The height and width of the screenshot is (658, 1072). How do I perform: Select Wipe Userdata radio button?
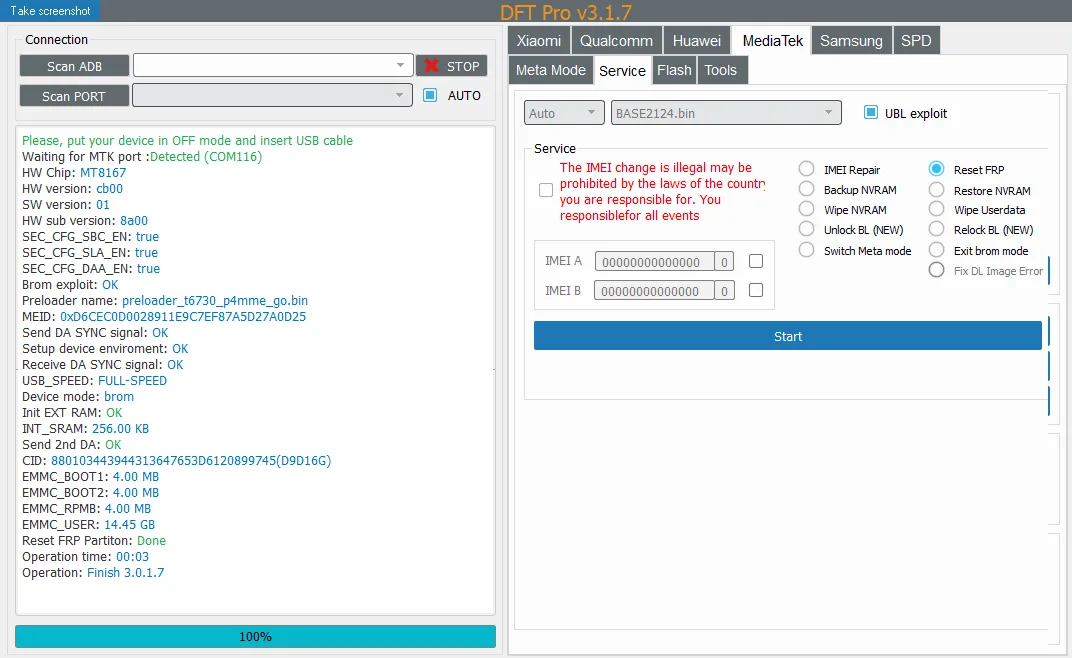point(937,209)
